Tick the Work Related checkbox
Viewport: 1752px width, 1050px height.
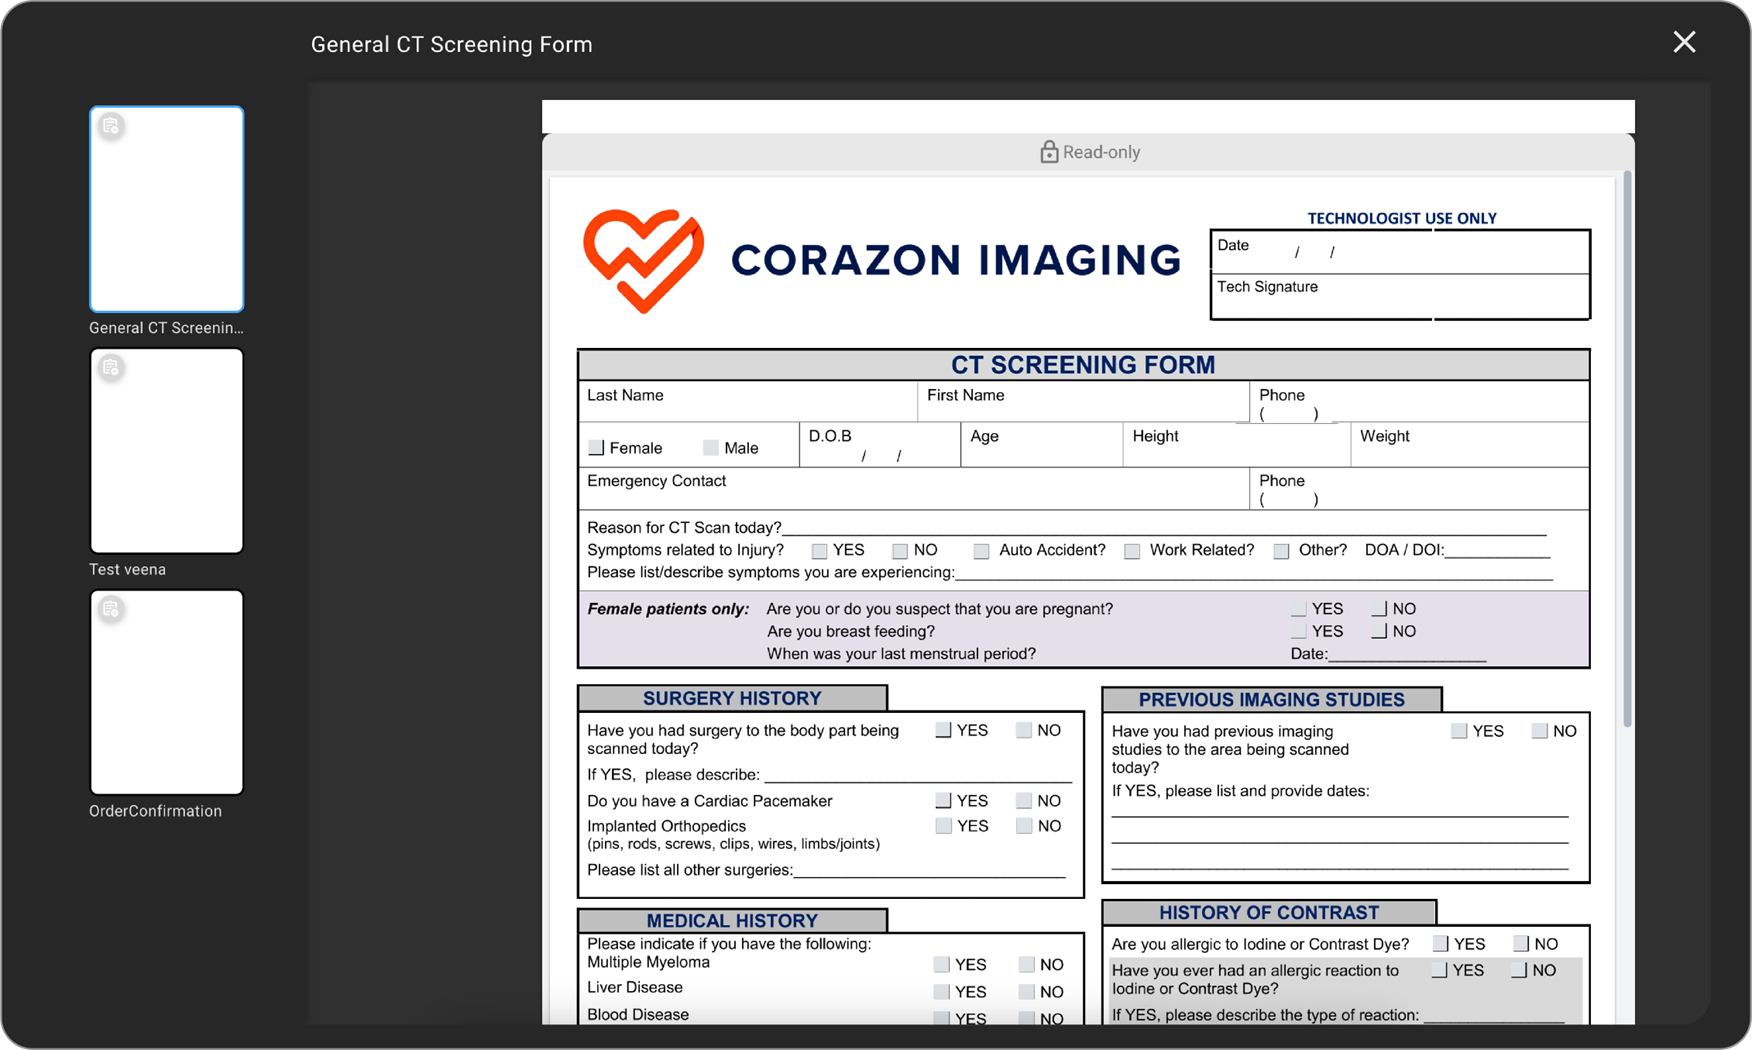(x=1132, y=551)
